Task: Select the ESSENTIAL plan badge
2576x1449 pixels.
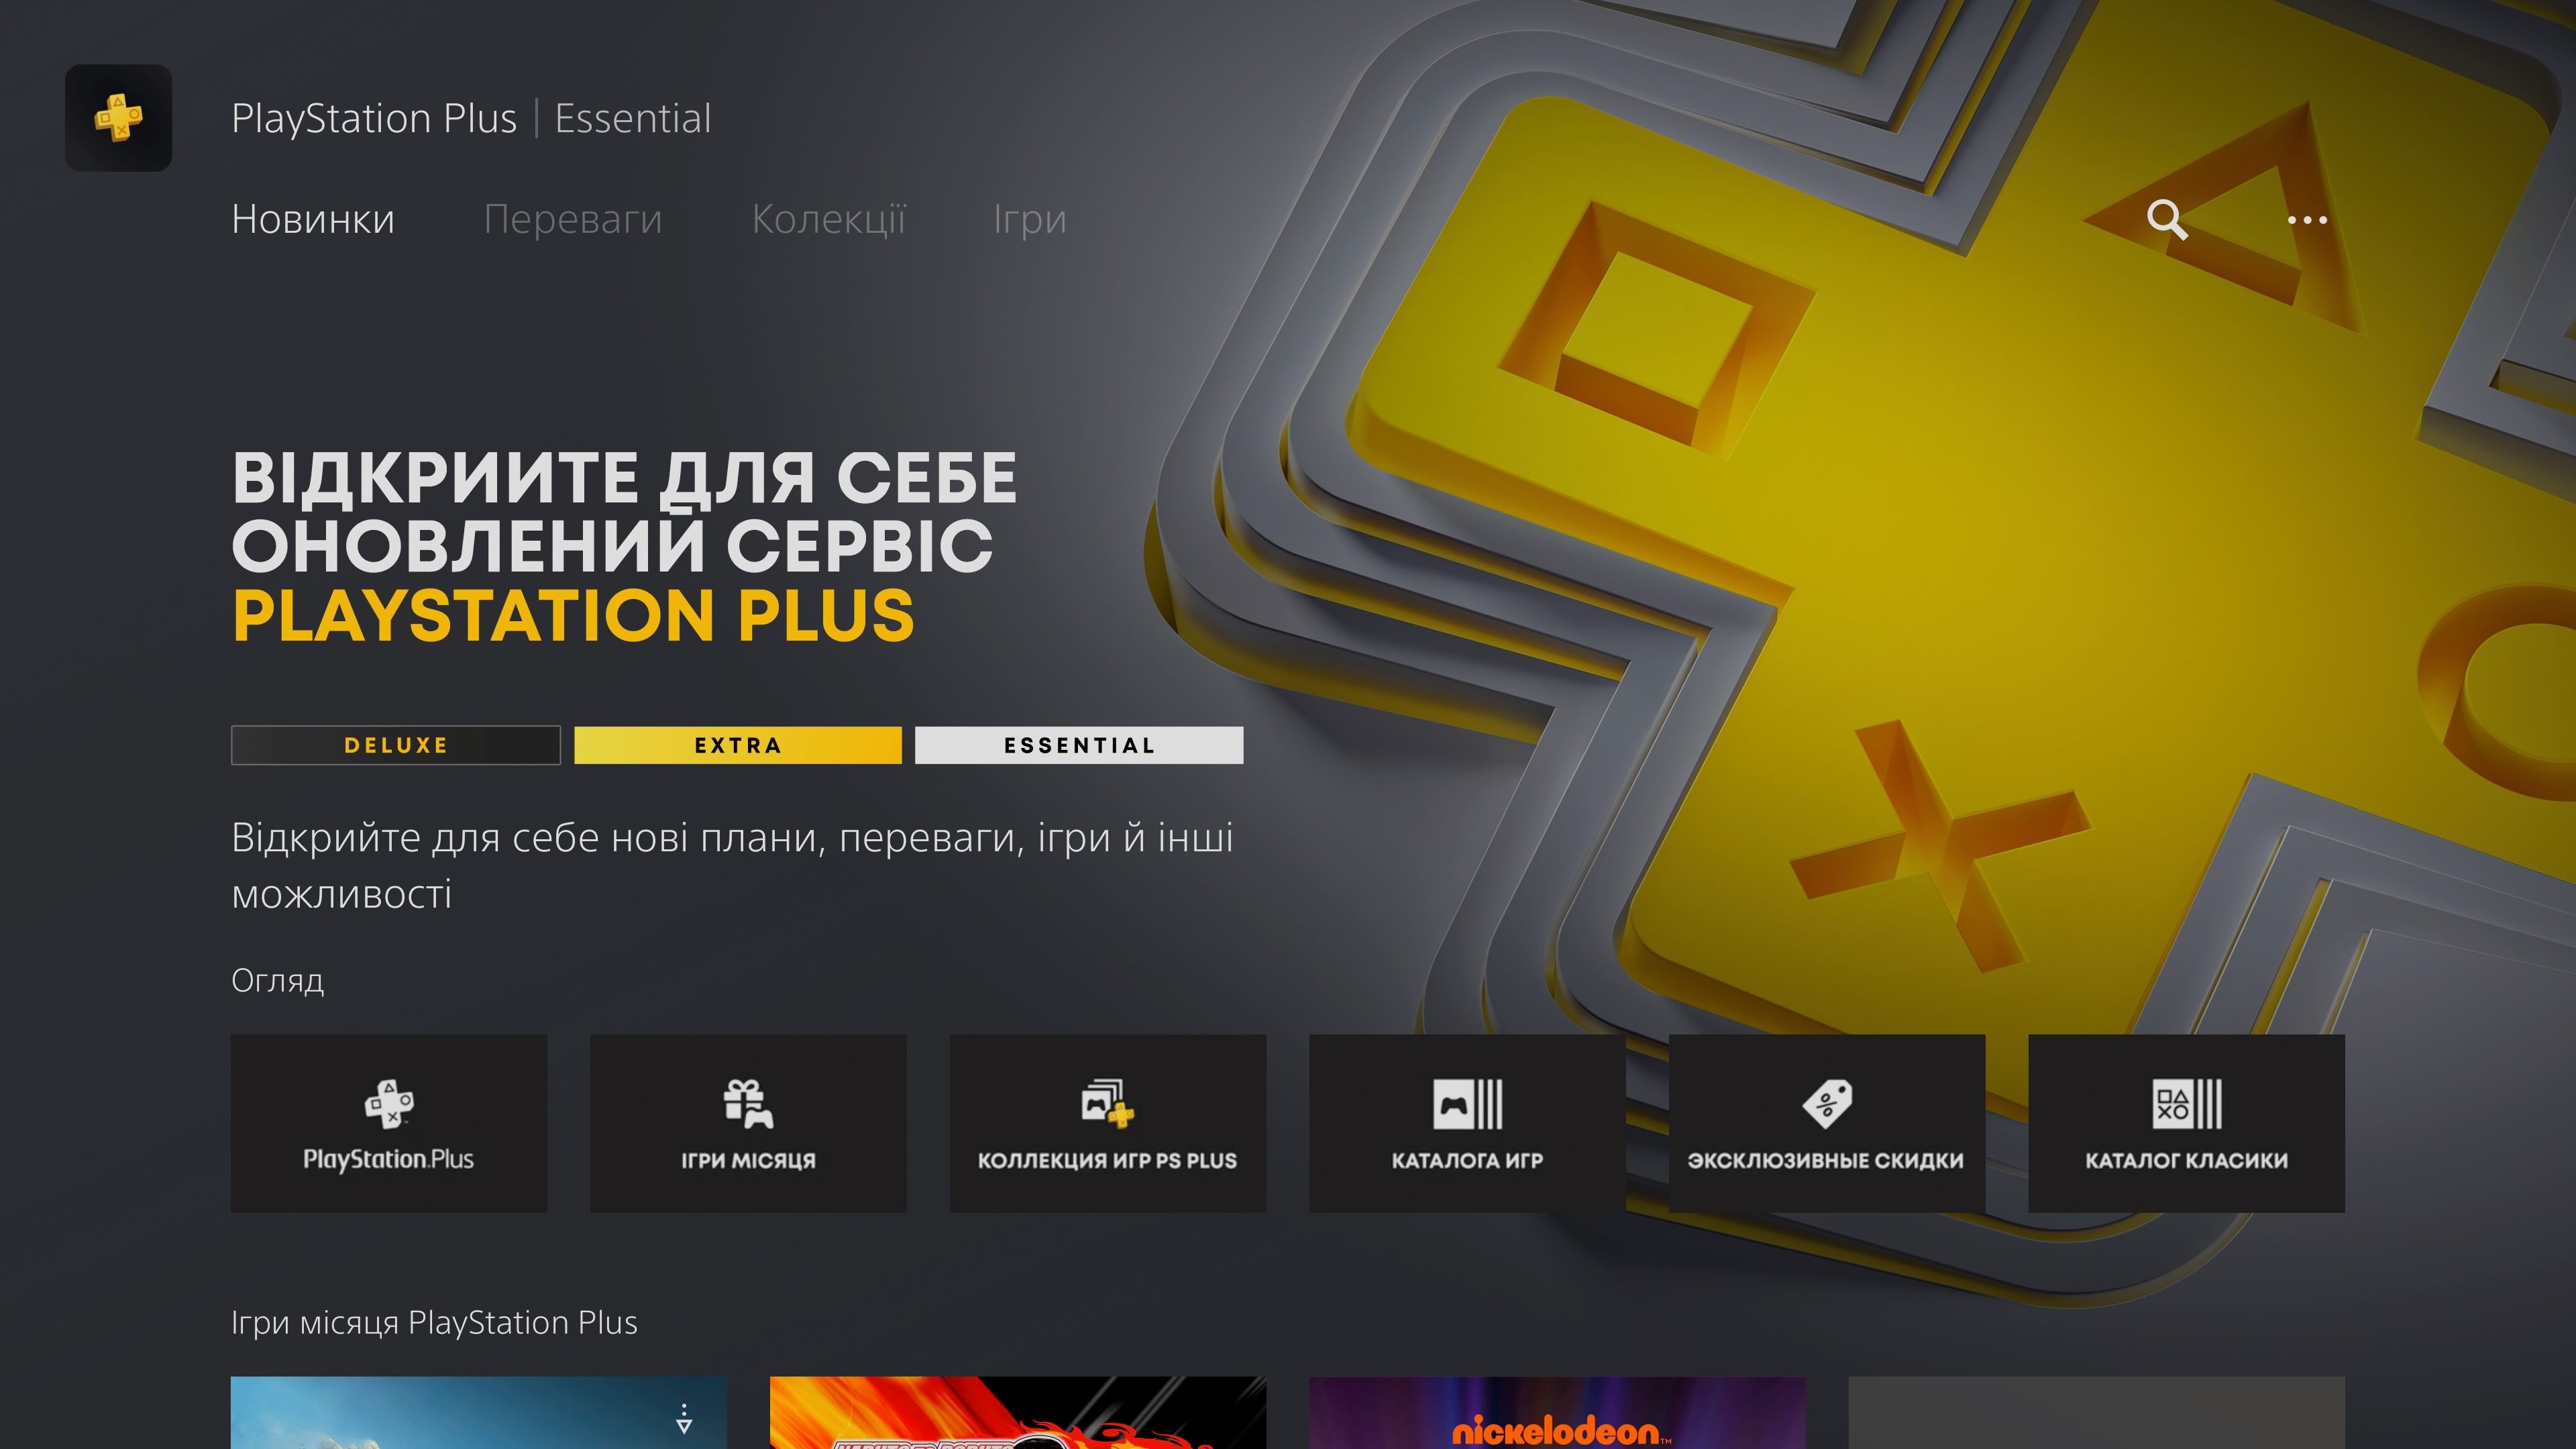Action: [x=1079, y=745]
